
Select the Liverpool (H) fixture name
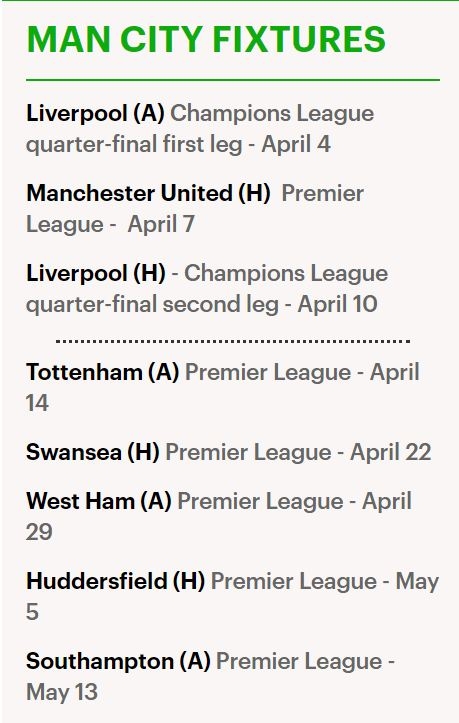coord(96,273)
